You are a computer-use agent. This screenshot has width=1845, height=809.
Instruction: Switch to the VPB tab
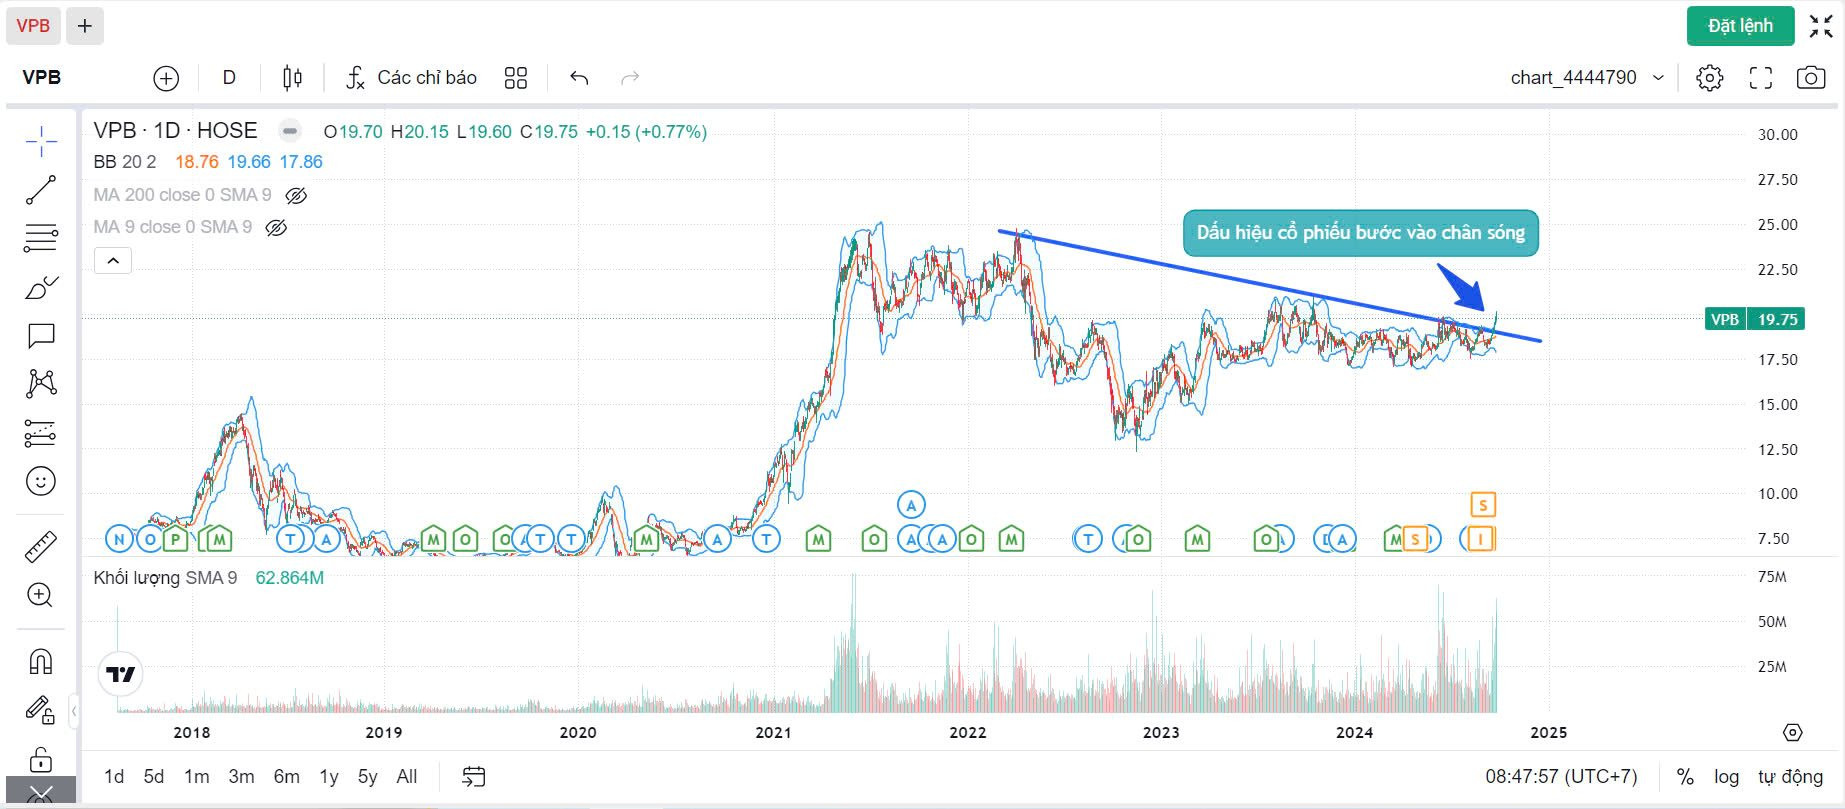click(x=33, y=26)
